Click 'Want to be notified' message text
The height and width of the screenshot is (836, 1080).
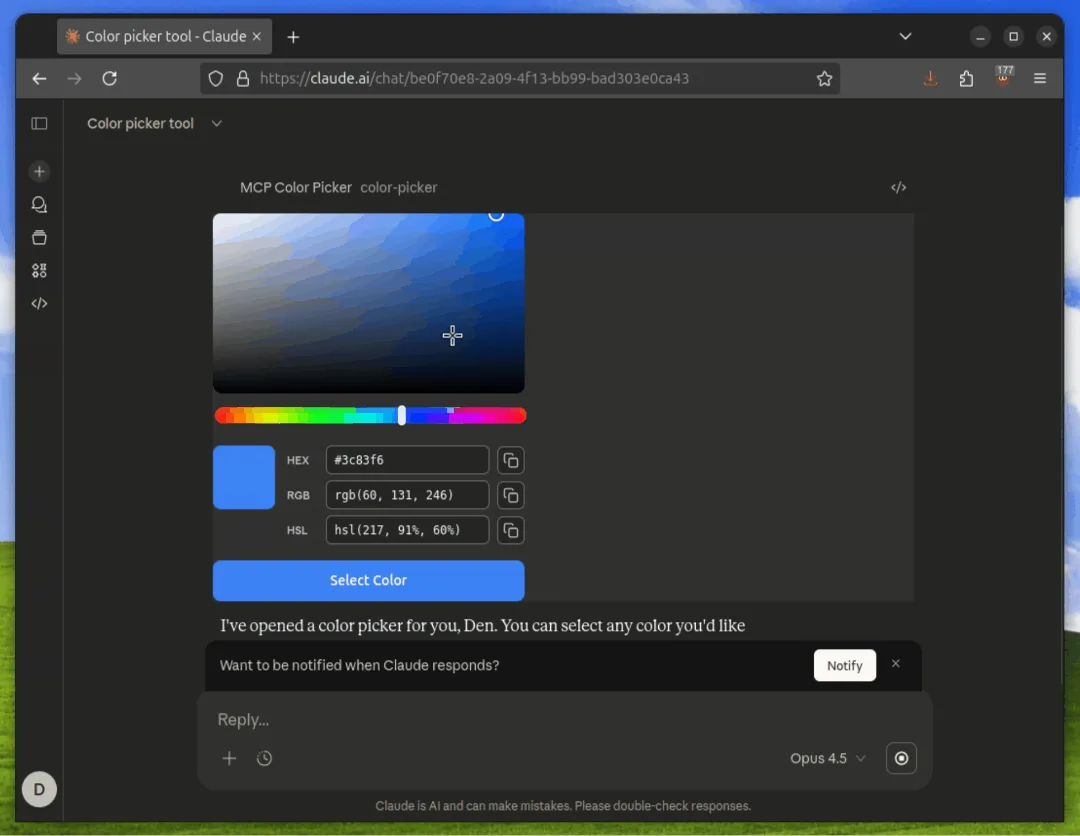point(359,665)
